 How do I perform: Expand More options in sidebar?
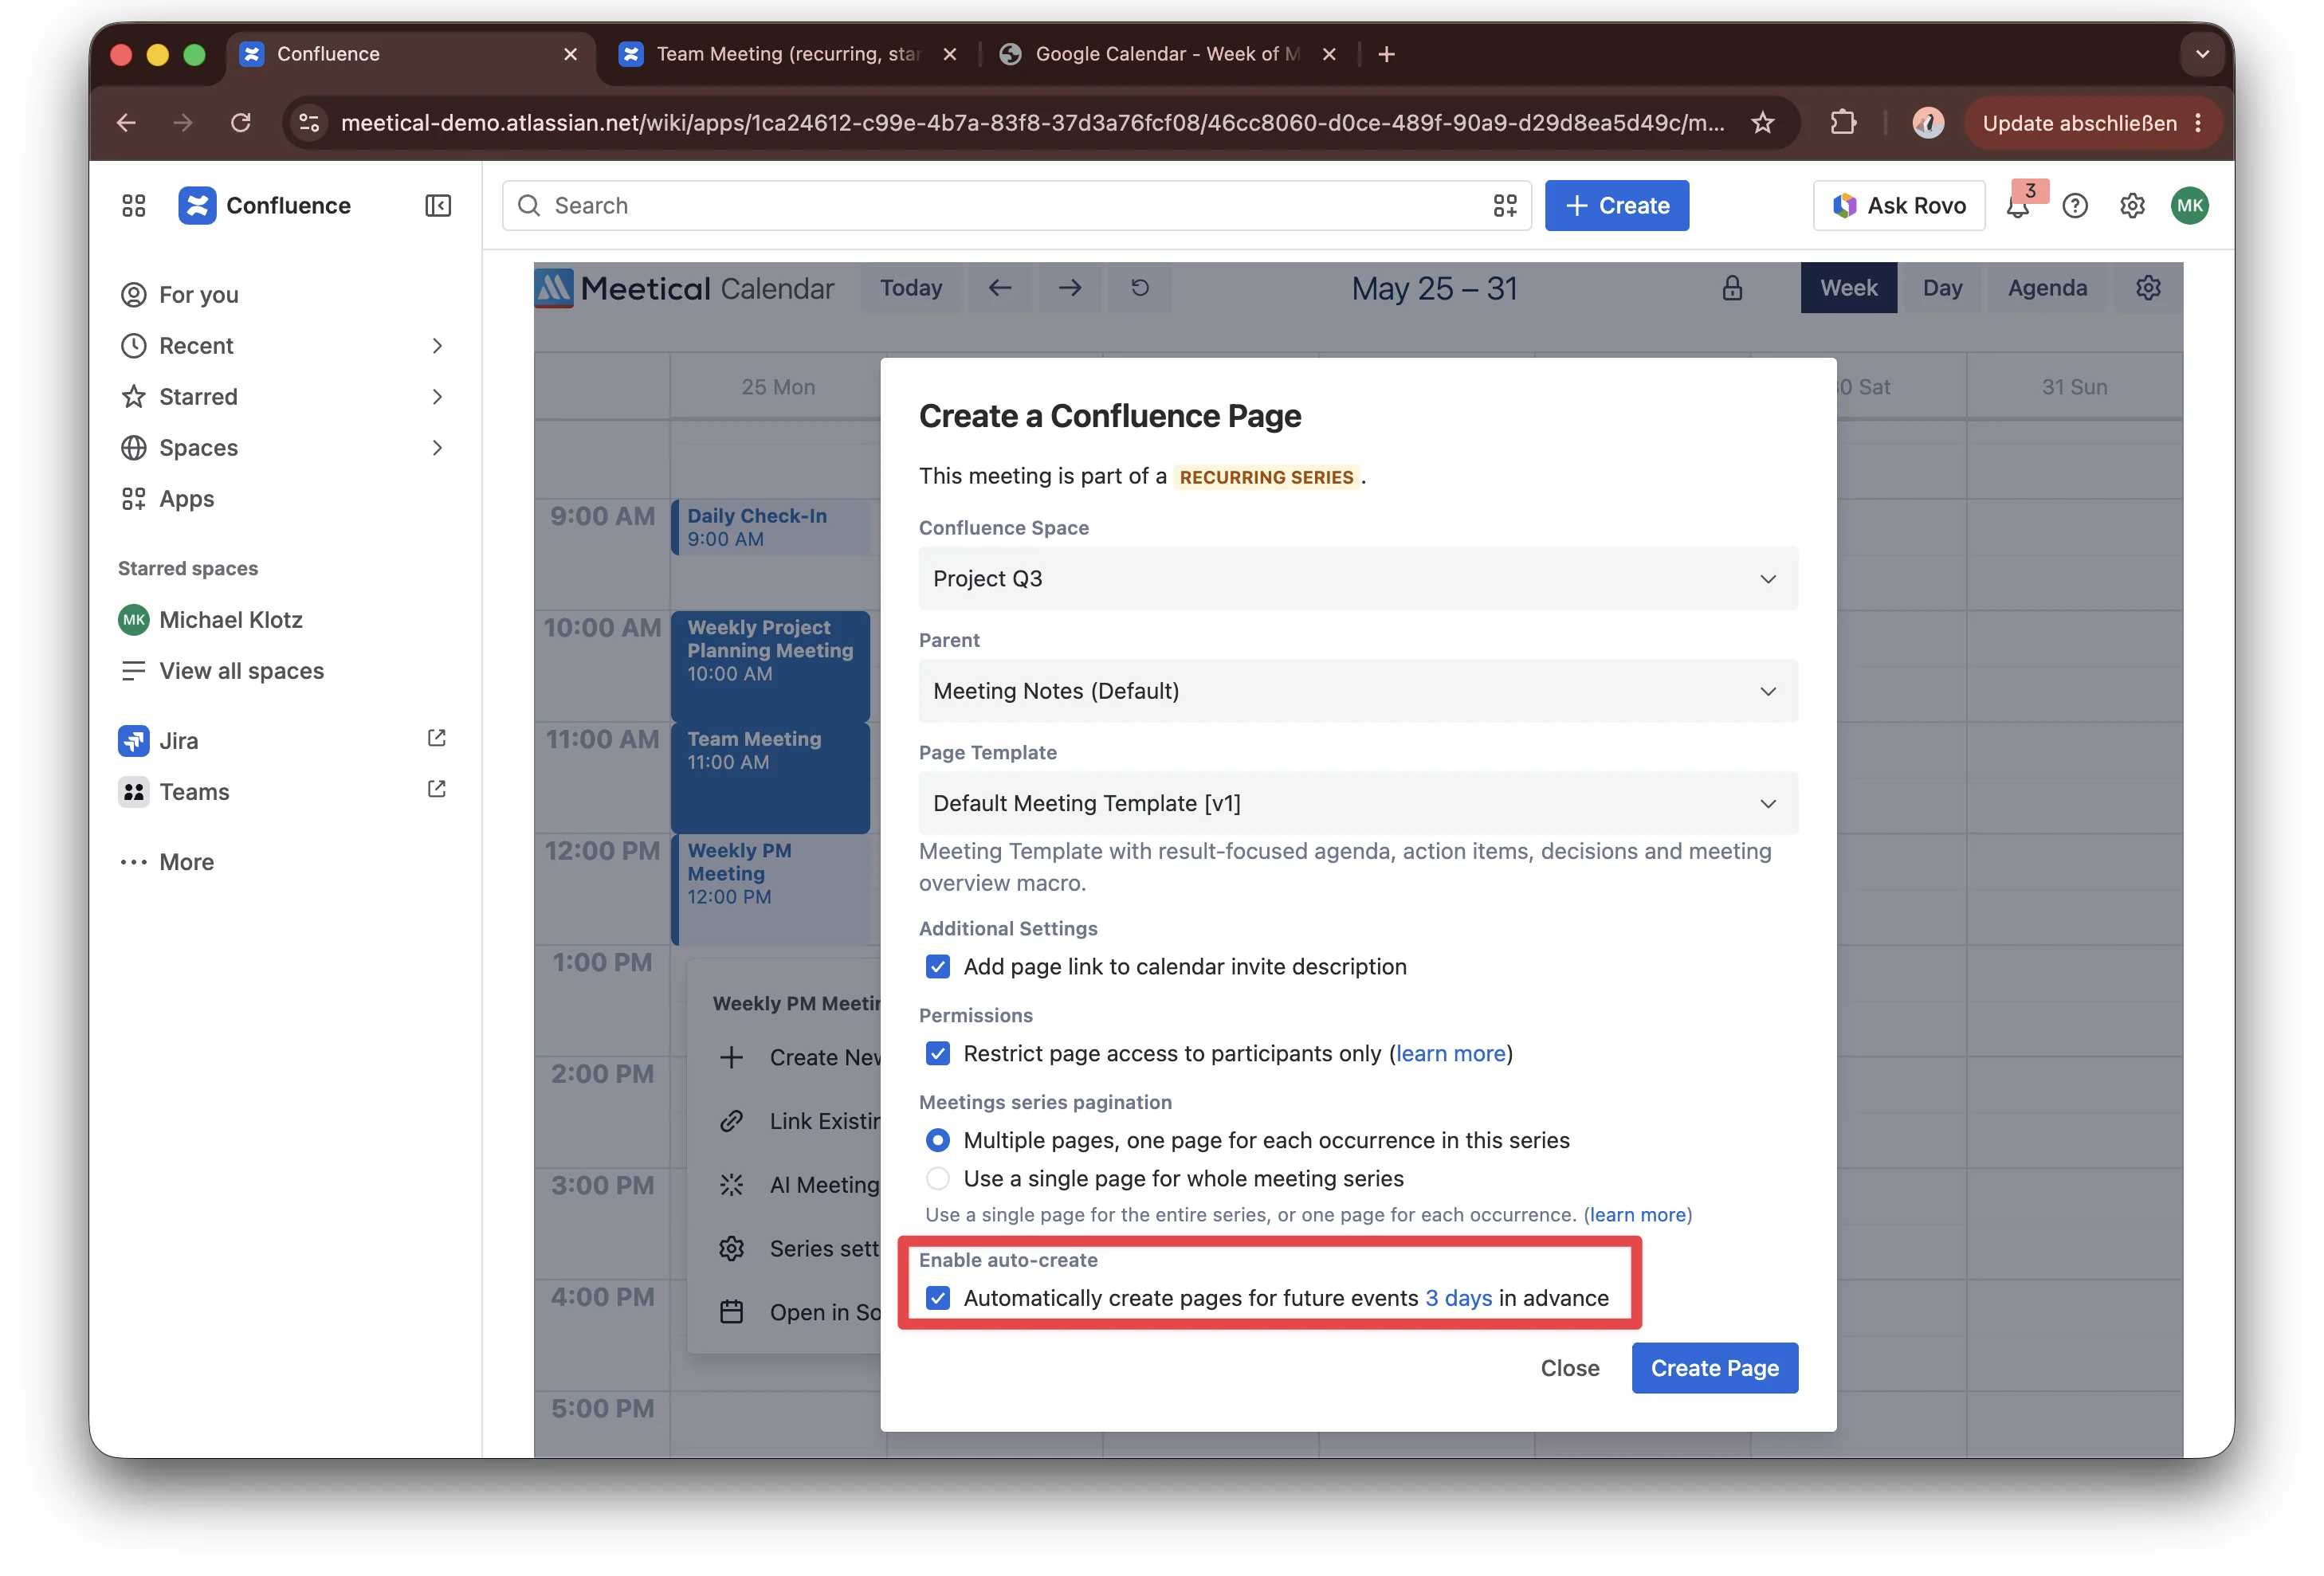[x=282, y=862]
